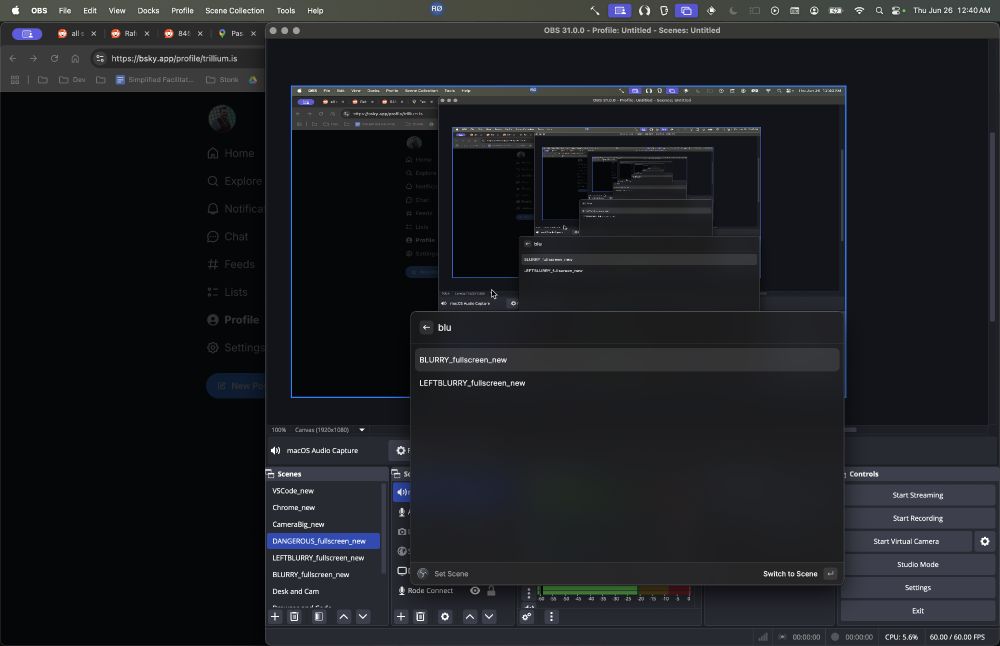
Task: Click Switch to Scene in search popup
Action: pos(790,574)
